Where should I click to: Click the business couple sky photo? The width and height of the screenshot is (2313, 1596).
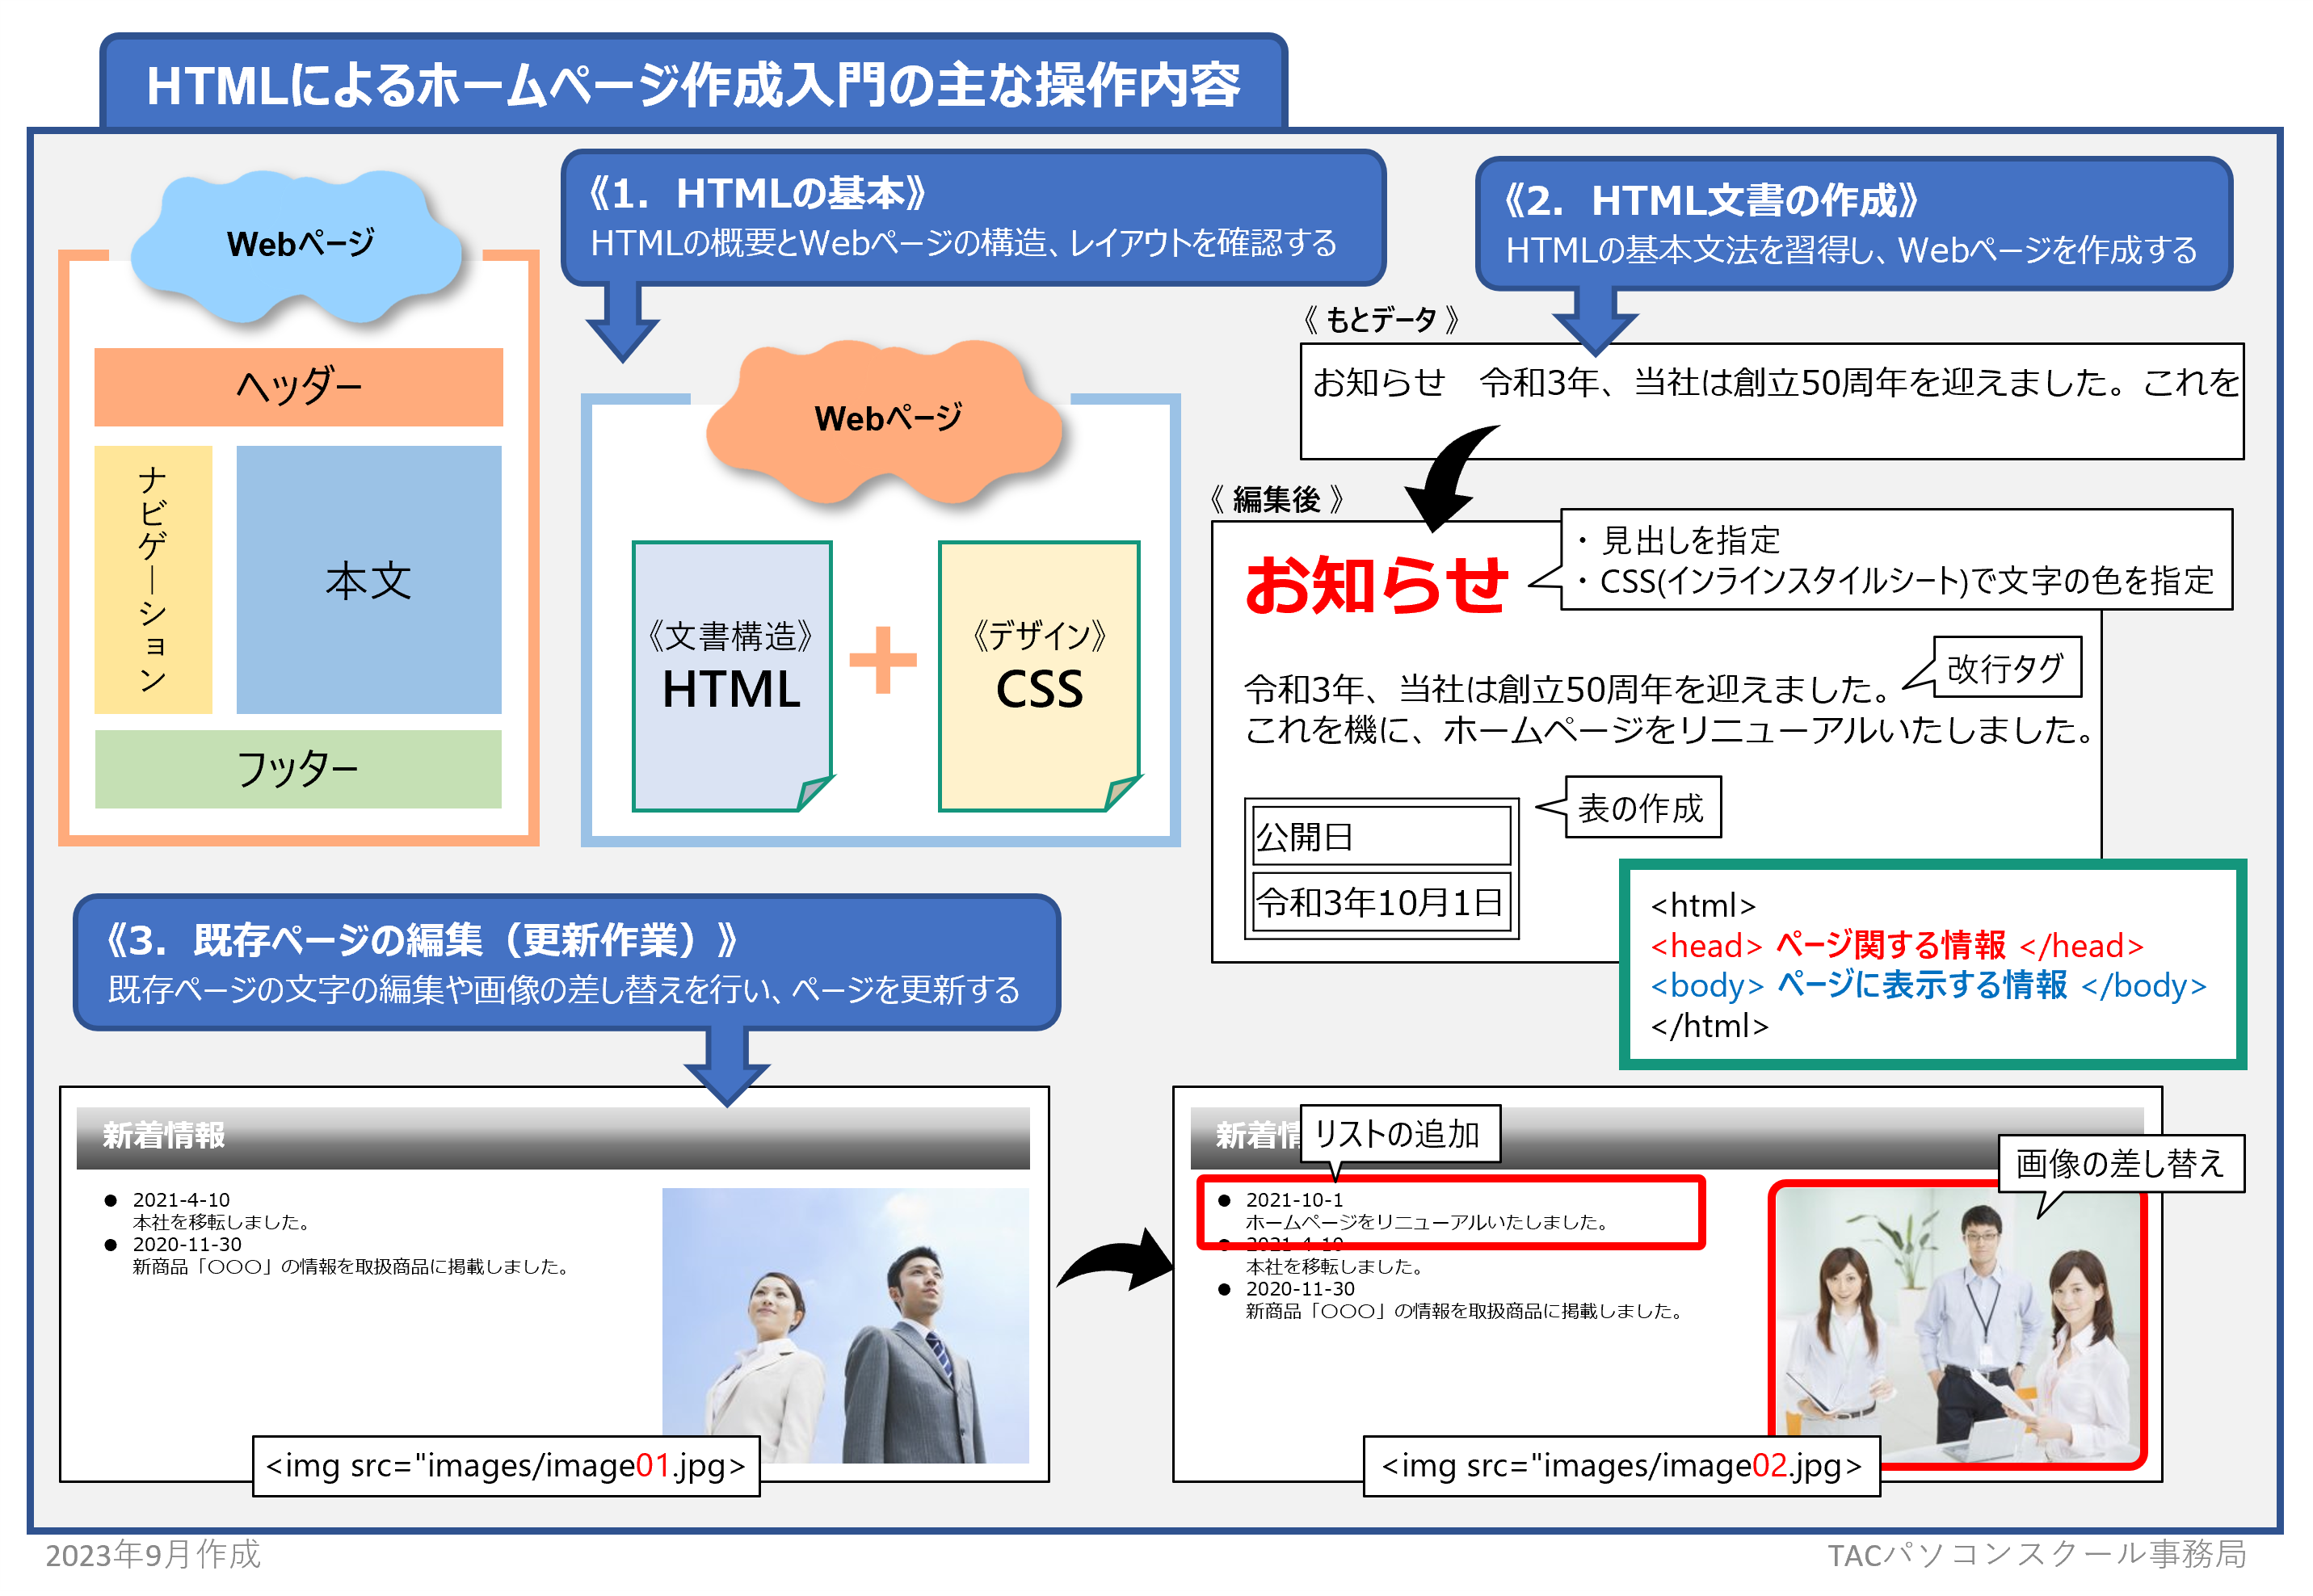845,1320
